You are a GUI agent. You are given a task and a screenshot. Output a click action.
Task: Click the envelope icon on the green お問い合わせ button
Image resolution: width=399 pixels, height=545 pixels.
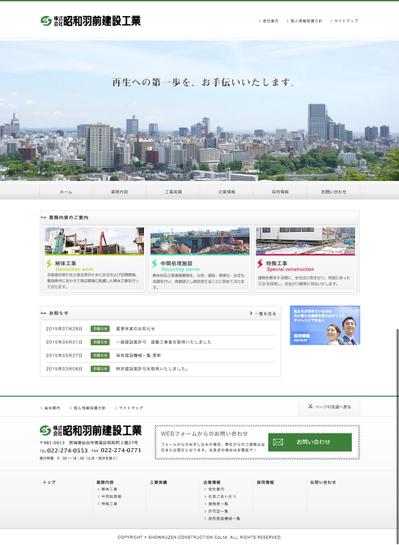coord(278,442)
